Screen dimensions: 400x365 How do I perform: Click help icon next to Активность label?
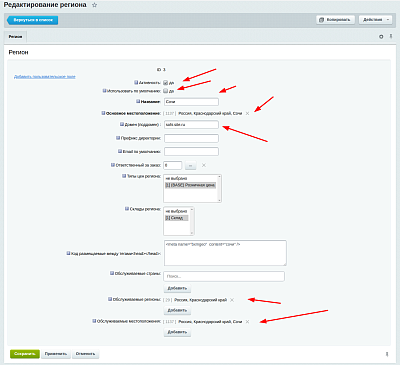pyautogui.click(x=136, y=82)
